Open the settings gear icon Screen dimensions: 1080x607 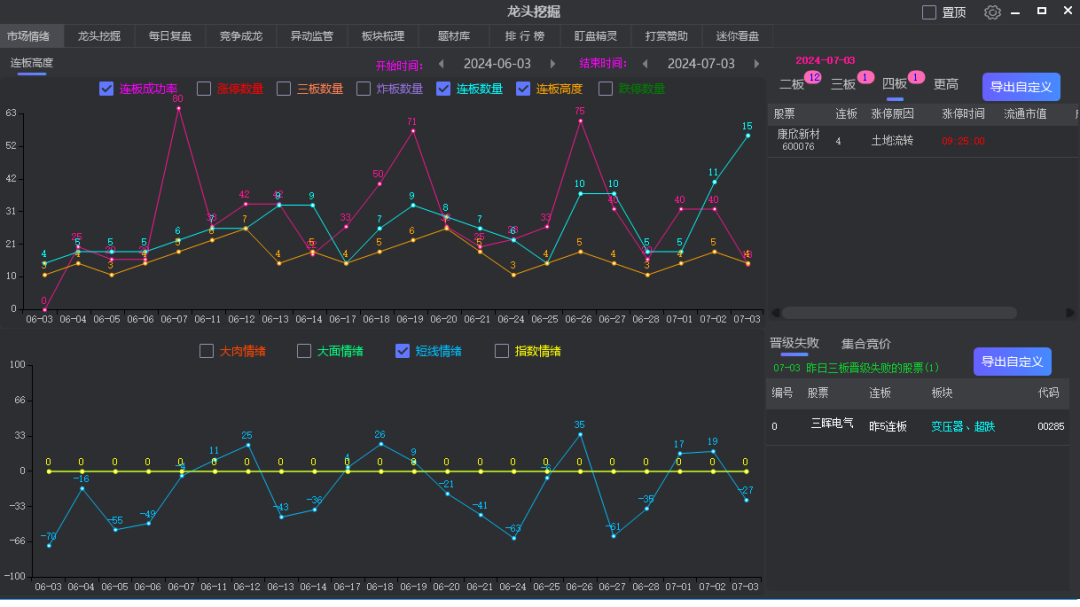992,12
